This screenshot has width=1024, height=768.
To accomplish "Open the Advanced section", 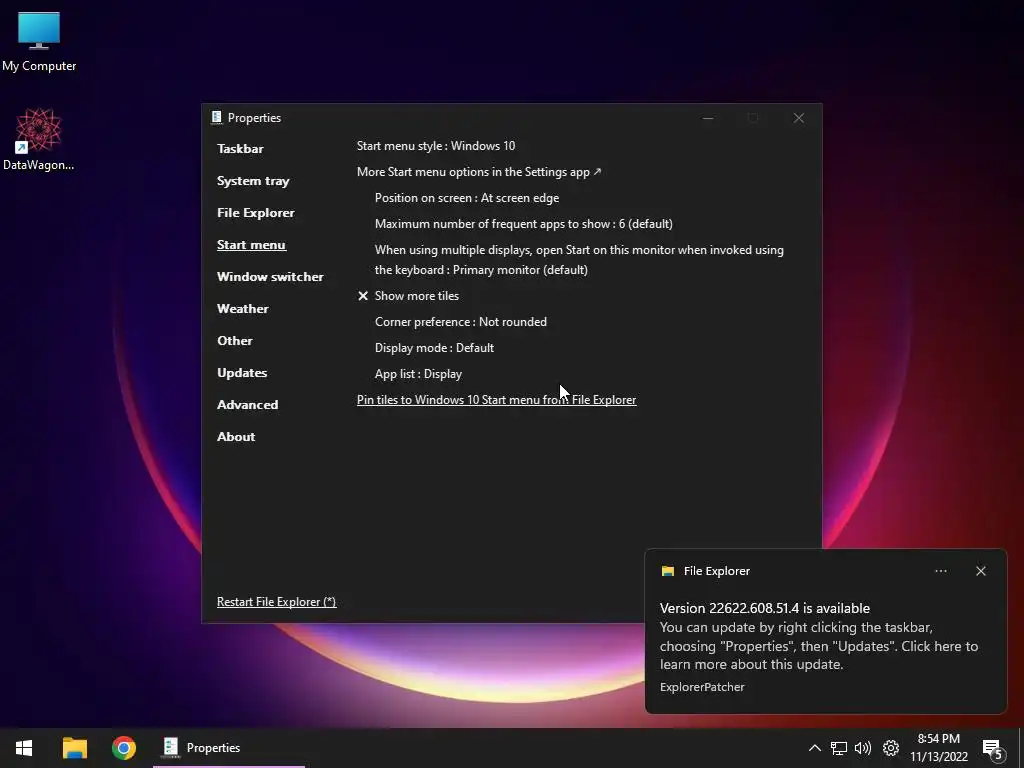I will pyautogui.click(x=247, y=405).
